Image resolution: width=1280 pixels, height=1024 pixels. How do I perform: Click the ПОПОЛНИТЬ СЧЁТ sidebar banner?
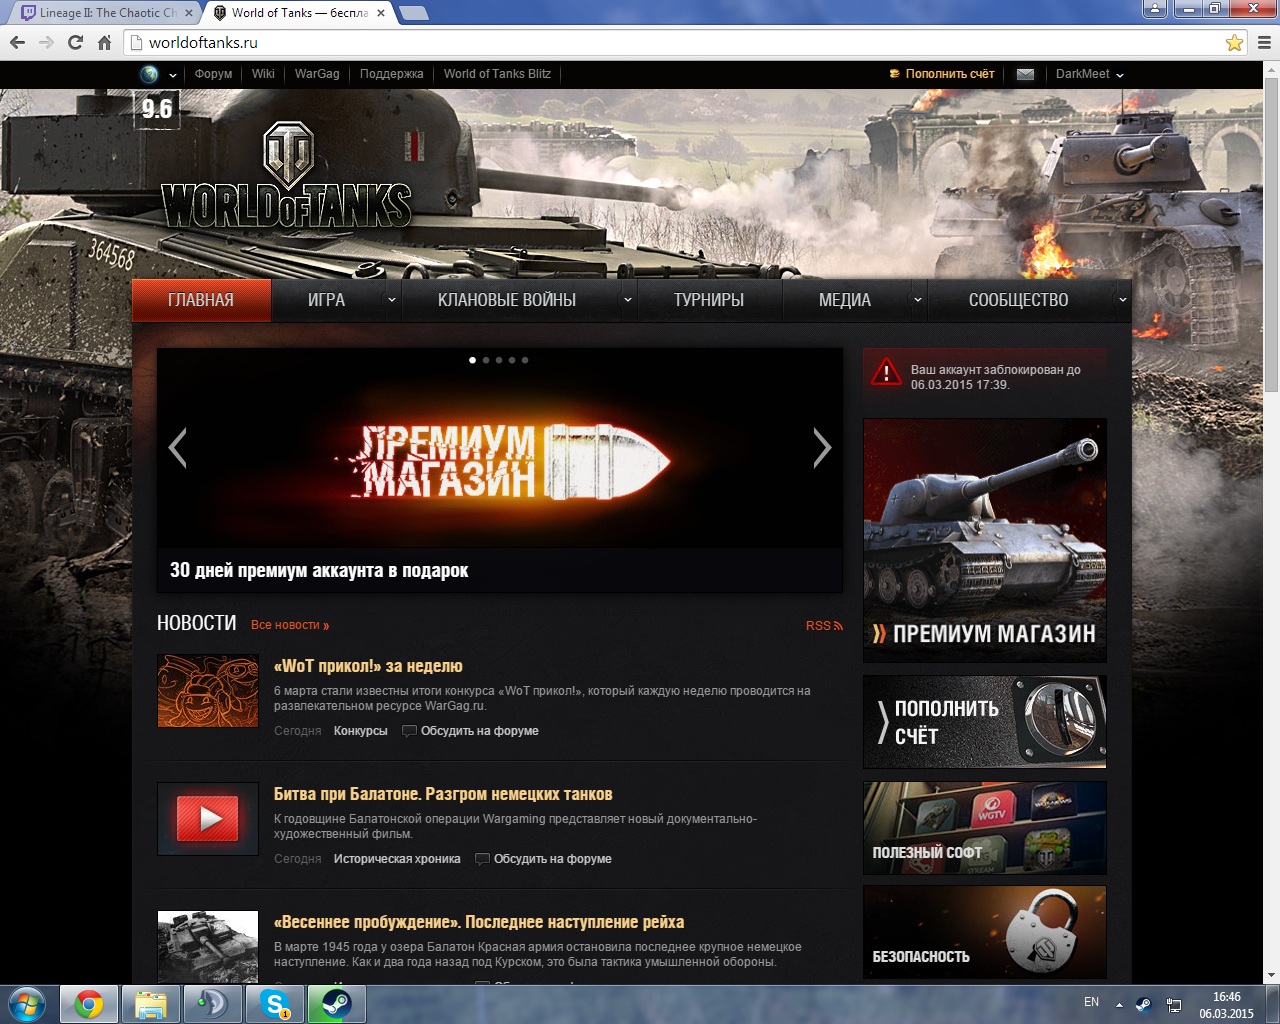985,722
